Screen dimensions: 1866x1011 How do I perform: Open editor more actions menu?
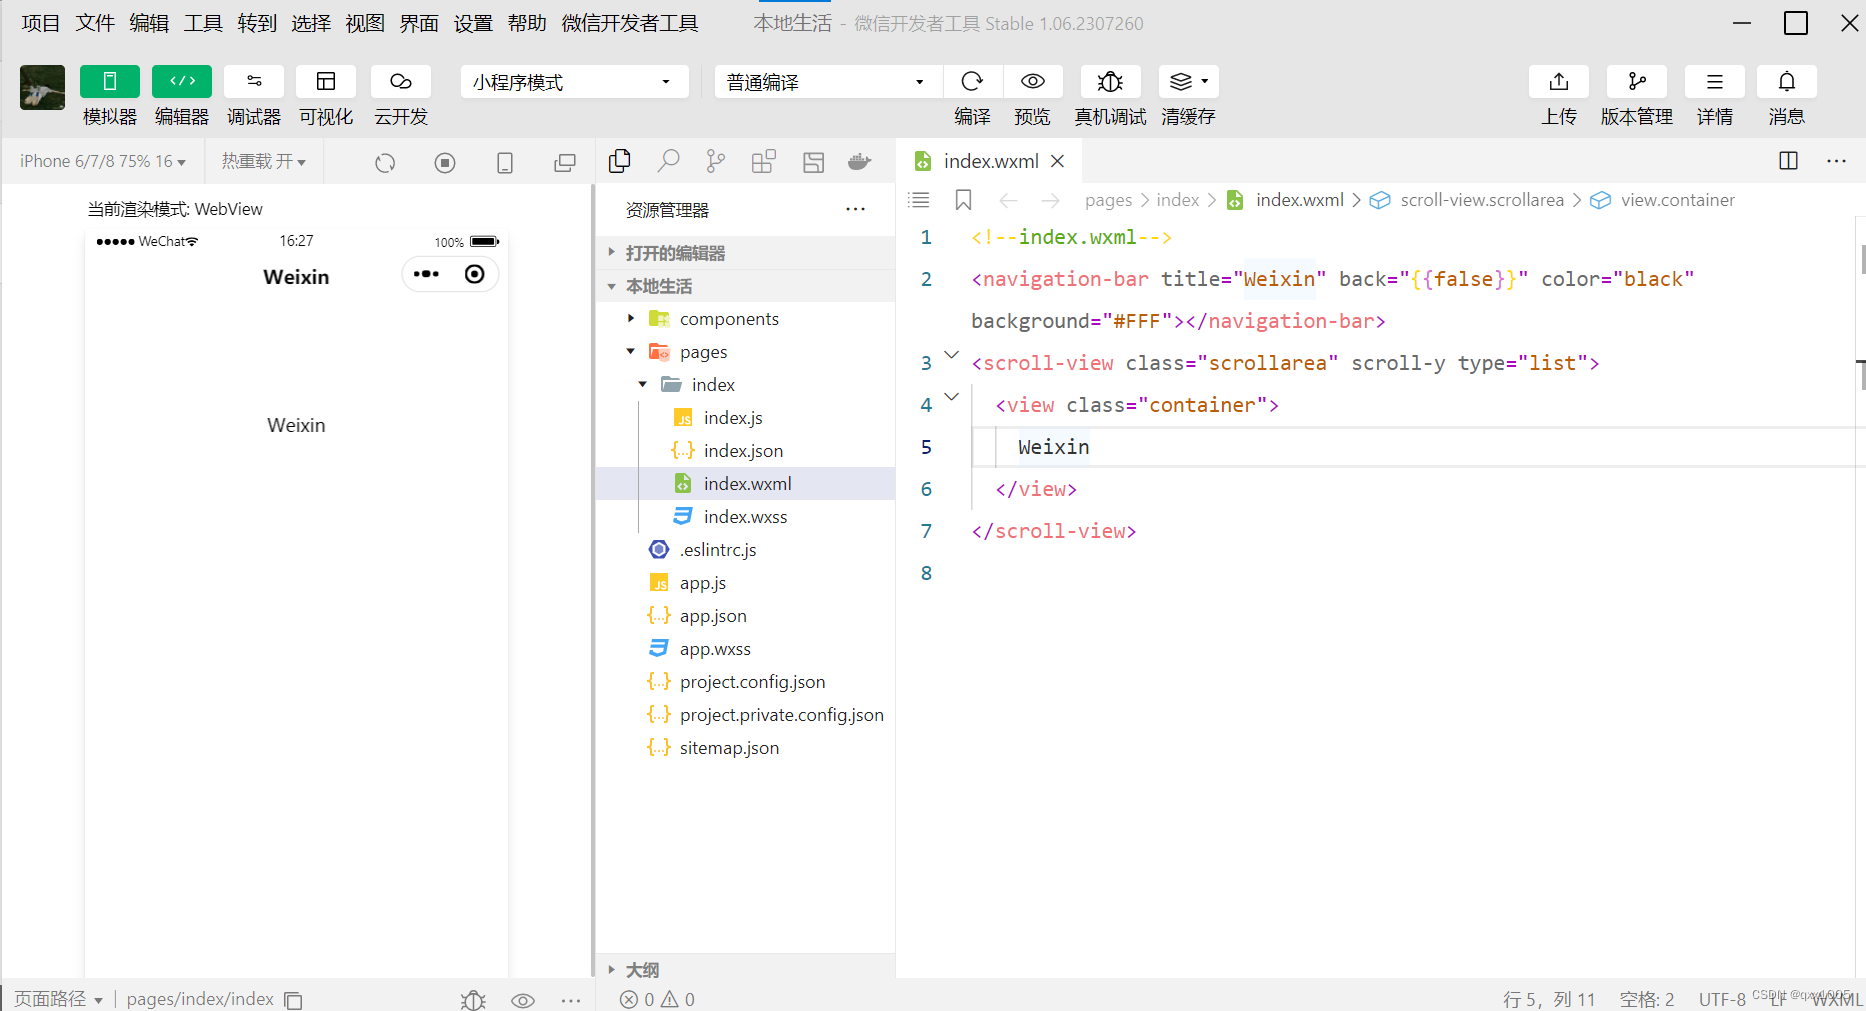[1837, 161]
